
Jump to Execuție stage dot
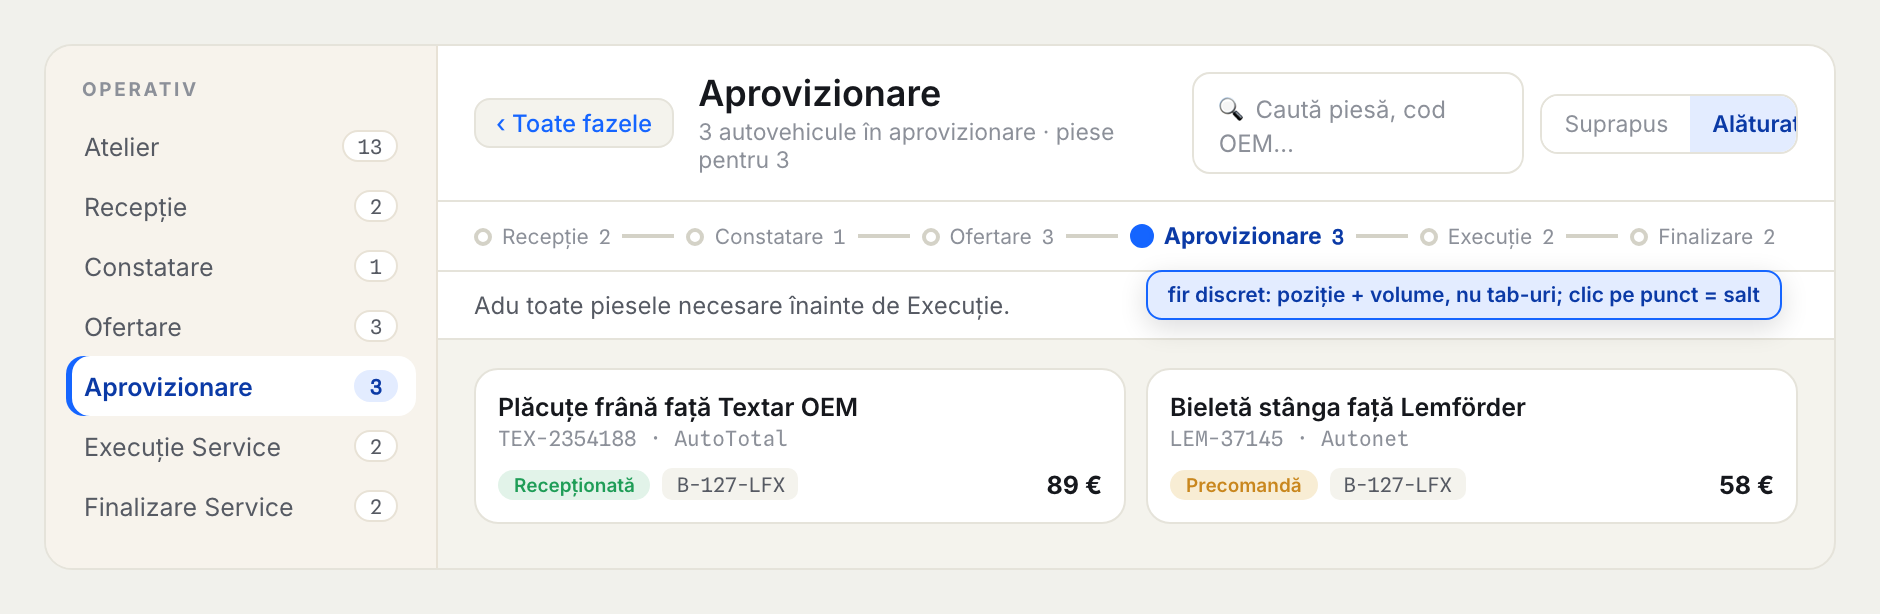1429,237
